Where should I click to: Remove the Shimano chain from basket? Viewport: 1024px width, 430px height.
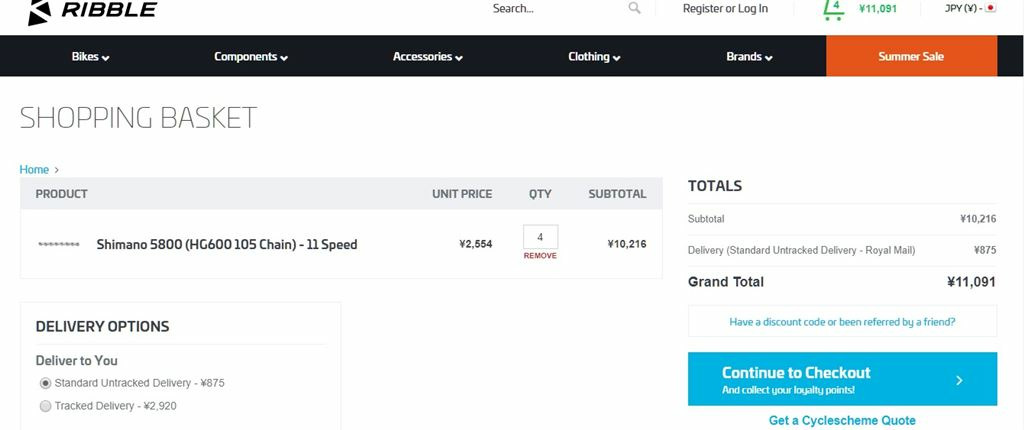(x=540, y=256)
